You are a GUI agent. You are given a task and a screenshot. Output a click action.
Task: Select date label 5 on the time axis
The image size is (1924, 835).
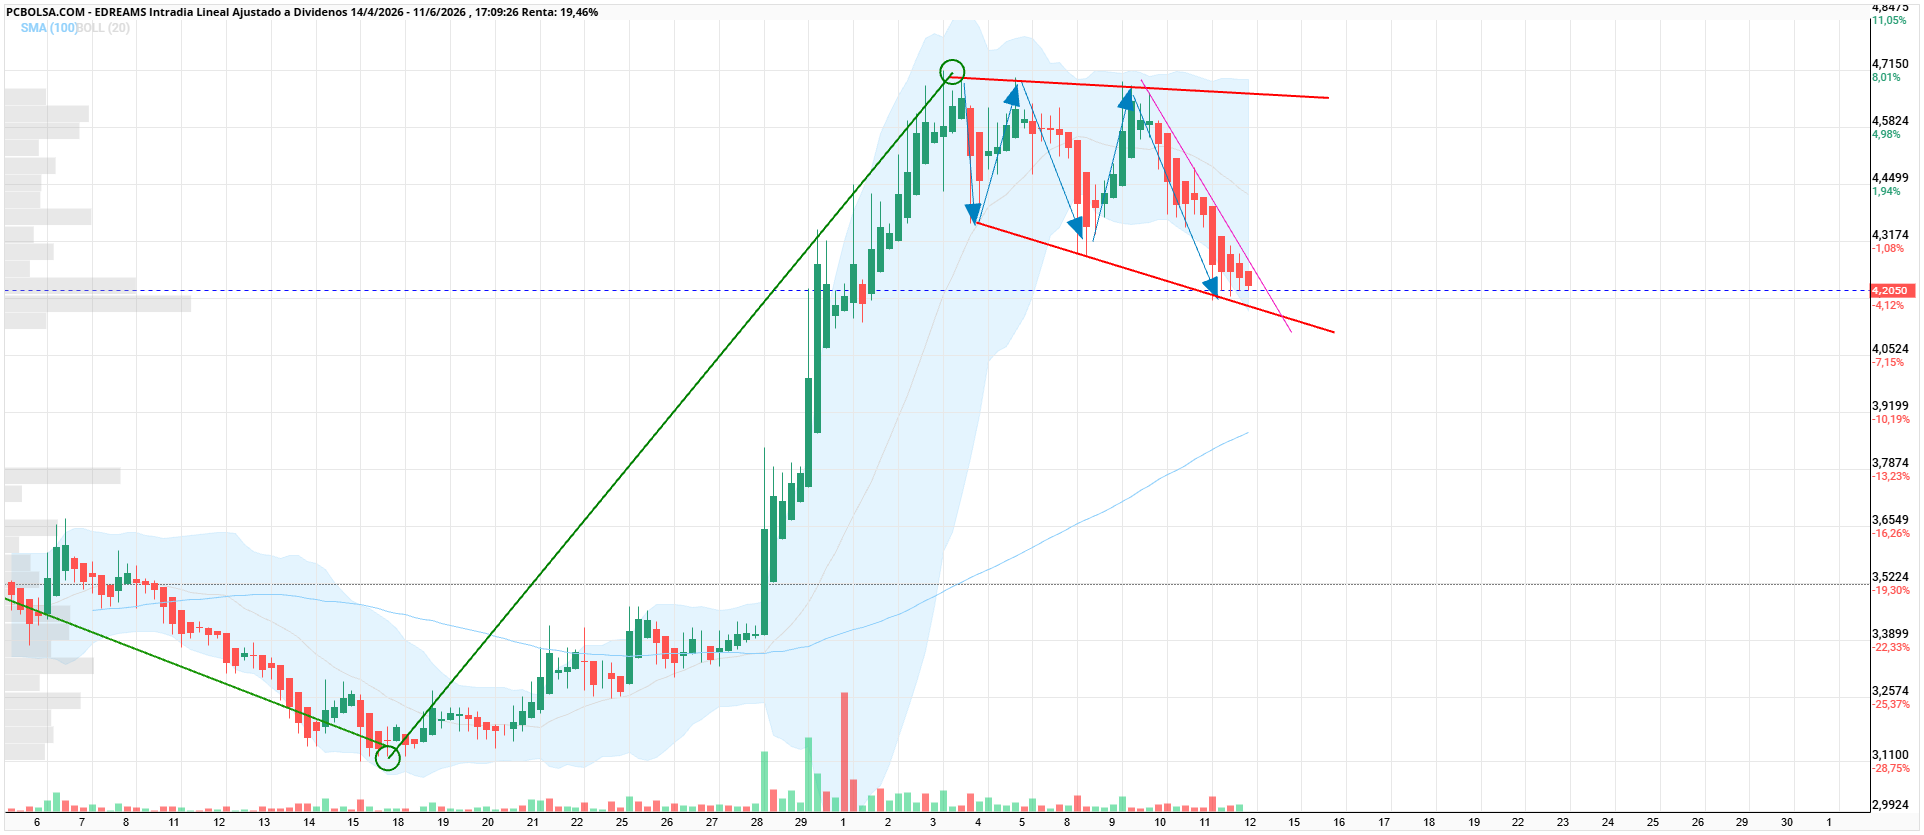tap(1022, 823)
